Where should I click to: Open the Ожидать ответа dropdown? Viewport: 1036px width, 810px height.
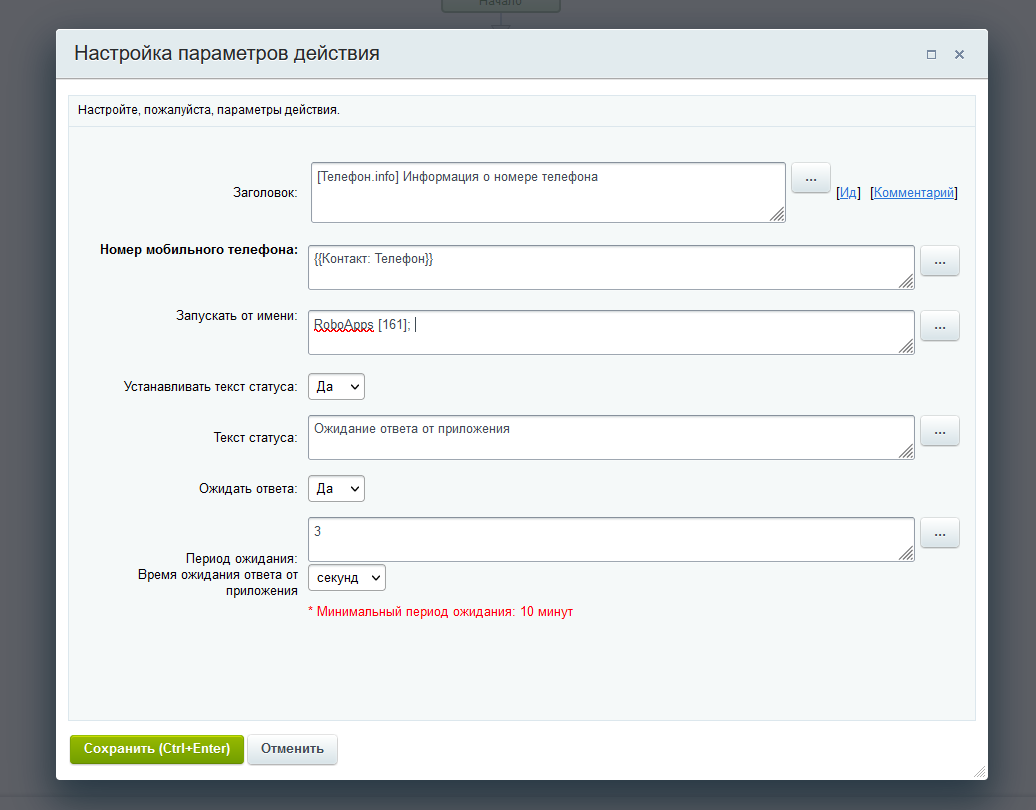coord(336,488)
